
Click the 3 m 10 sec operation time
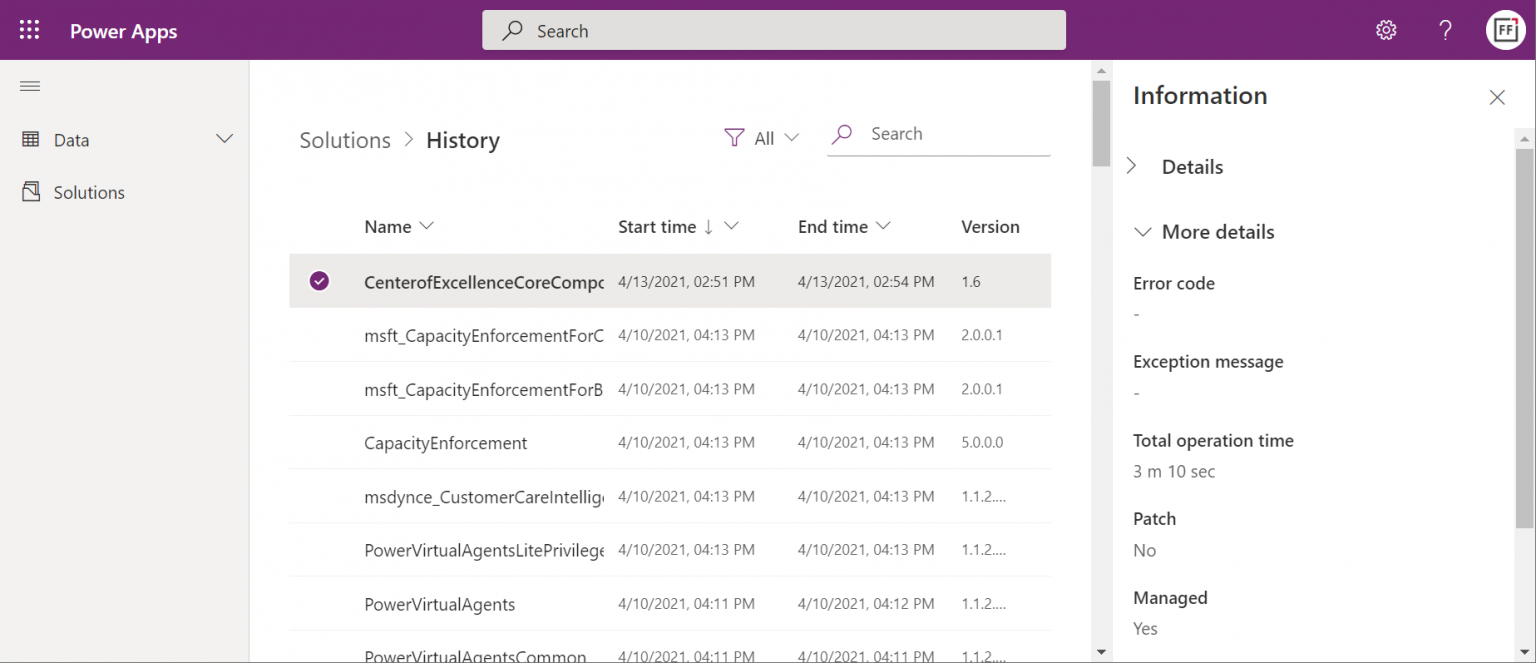[x=1174, y=471]
